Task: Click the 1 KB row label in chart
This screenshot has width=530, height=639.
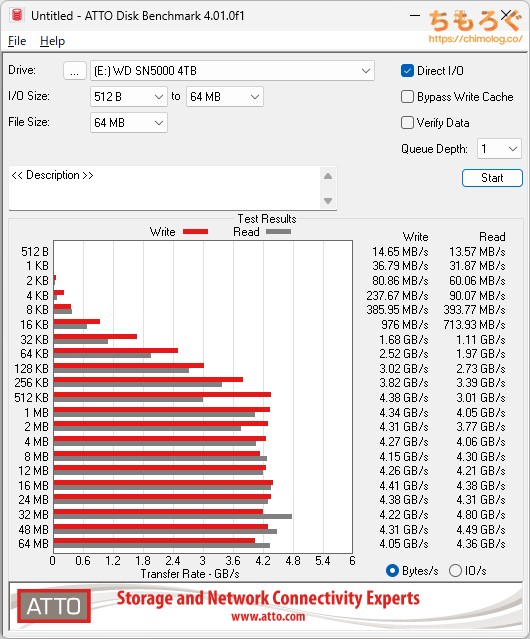Action: pyautogui.click(x=37, y=266)
